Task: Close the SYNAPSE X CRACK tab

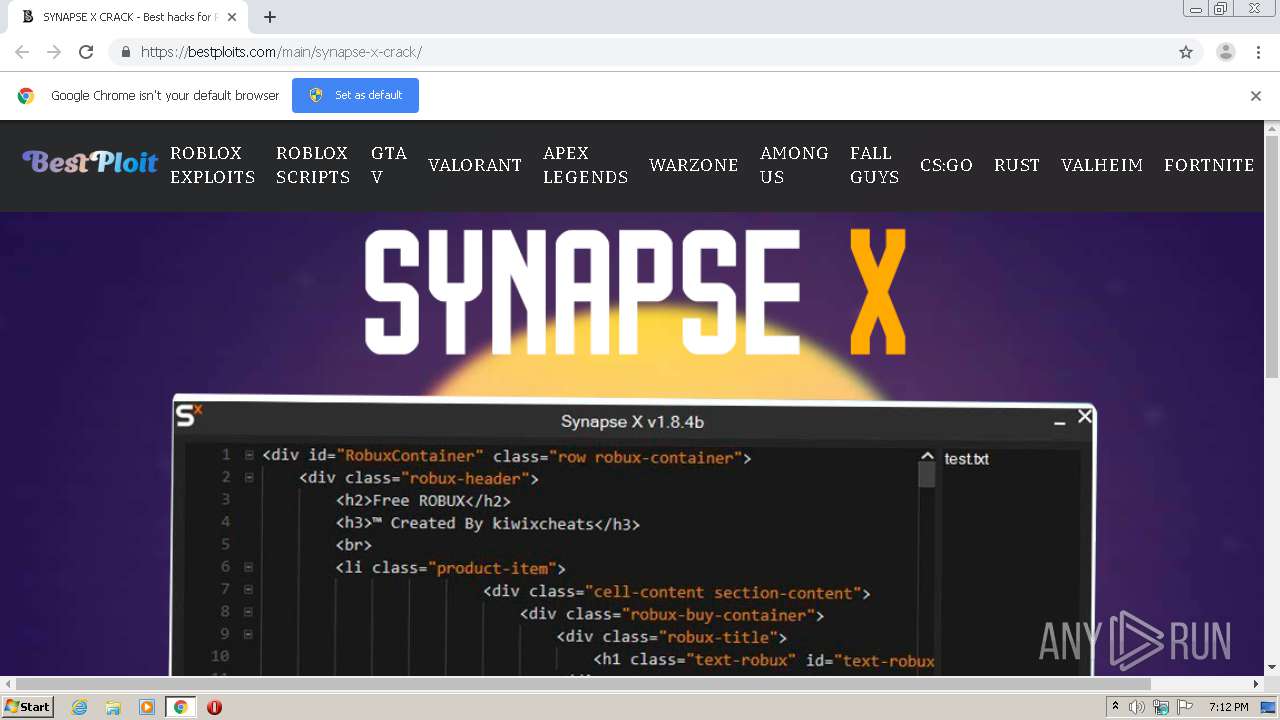Action: click(x=232, y=17)
